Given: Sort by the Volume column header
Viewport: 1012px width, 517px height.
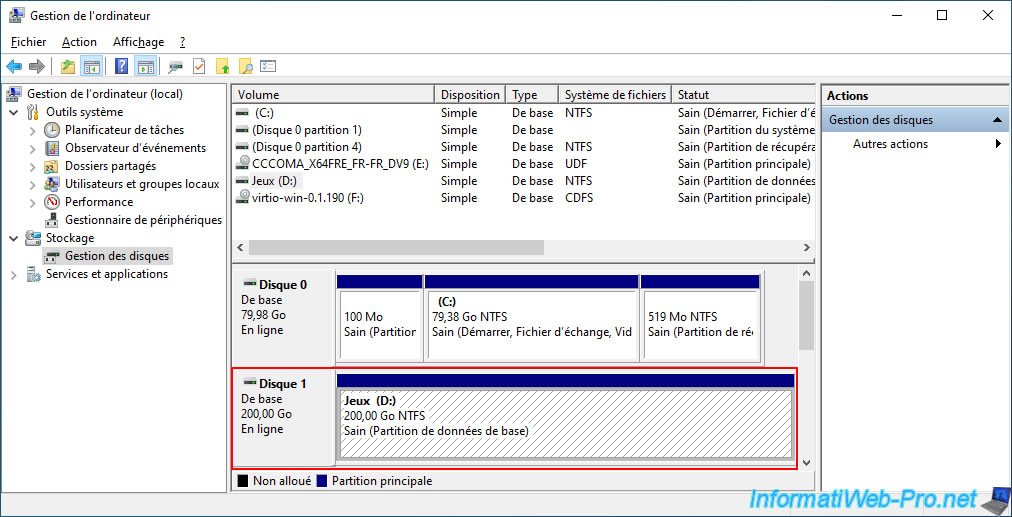Looking at the screenshot, I should tap(333, 95).
